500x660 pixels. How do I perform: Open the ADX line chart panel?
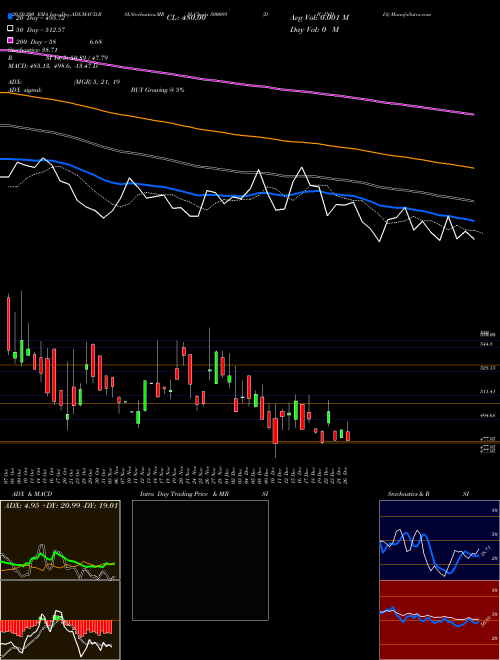[x=60, y=540]
